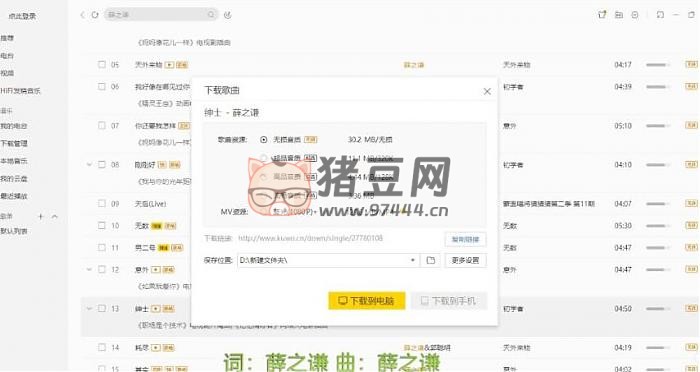
Task: Click the popularity bar of song 05
Action: [x=658, y=65]
